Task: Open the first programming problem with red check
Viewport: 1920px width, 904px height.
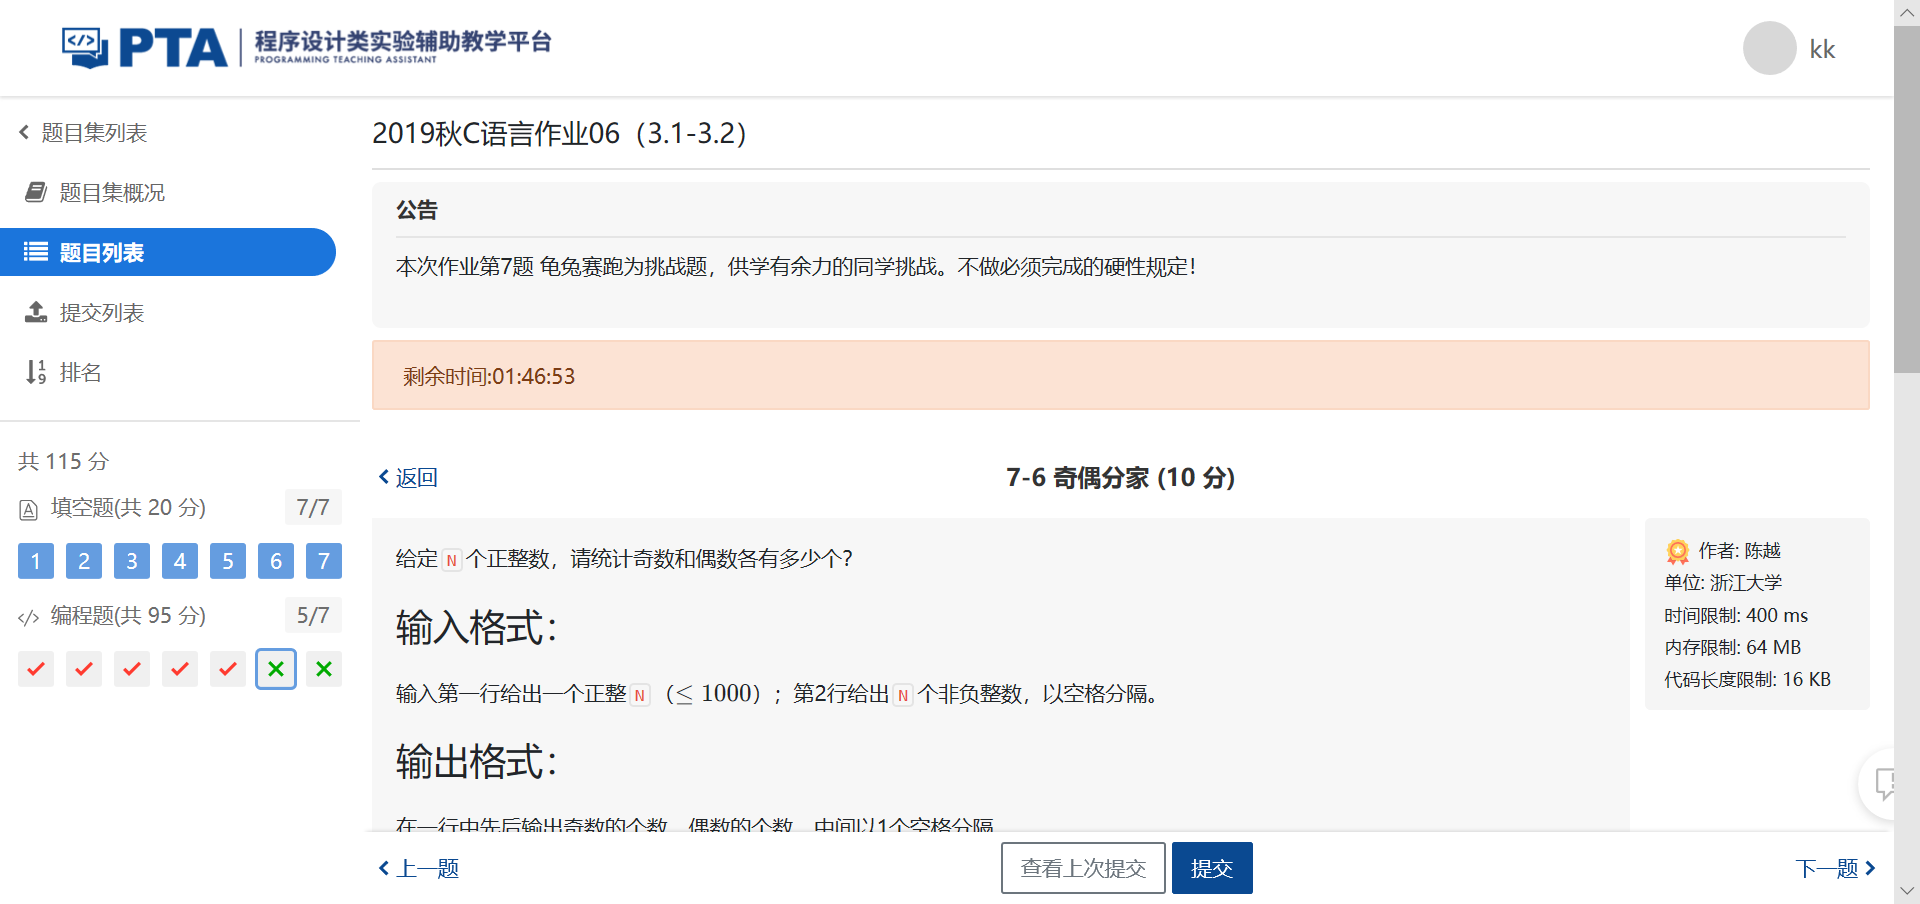Action: coord(36,669)
